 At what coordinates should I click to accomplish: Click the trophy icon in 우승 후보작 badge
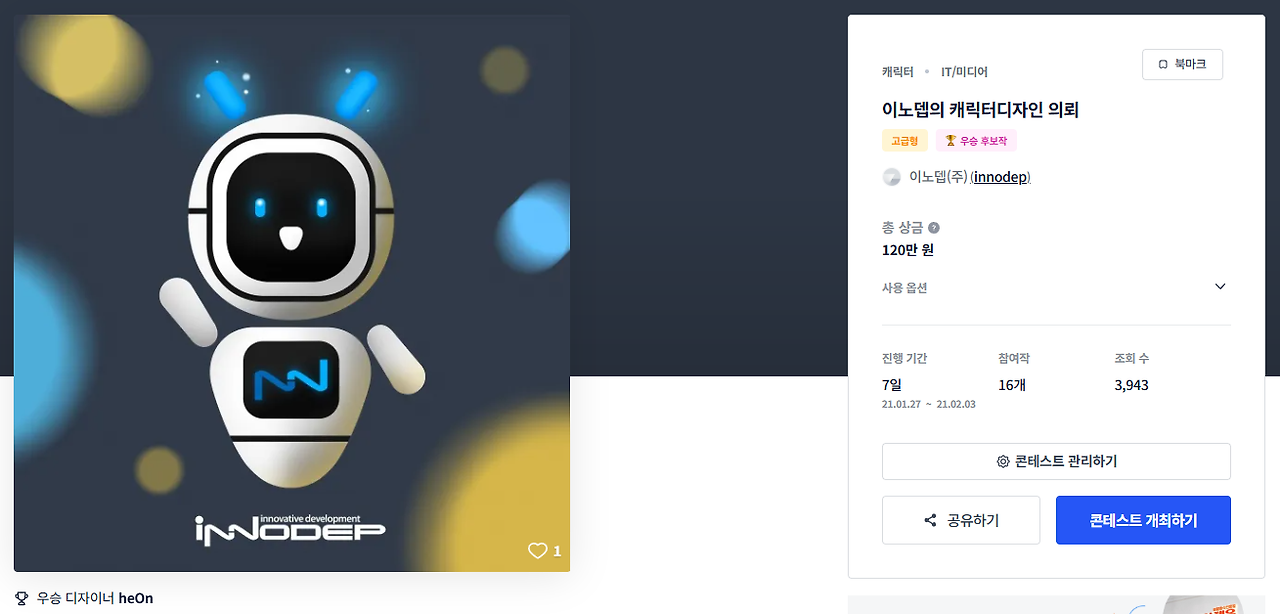point(950,141)
